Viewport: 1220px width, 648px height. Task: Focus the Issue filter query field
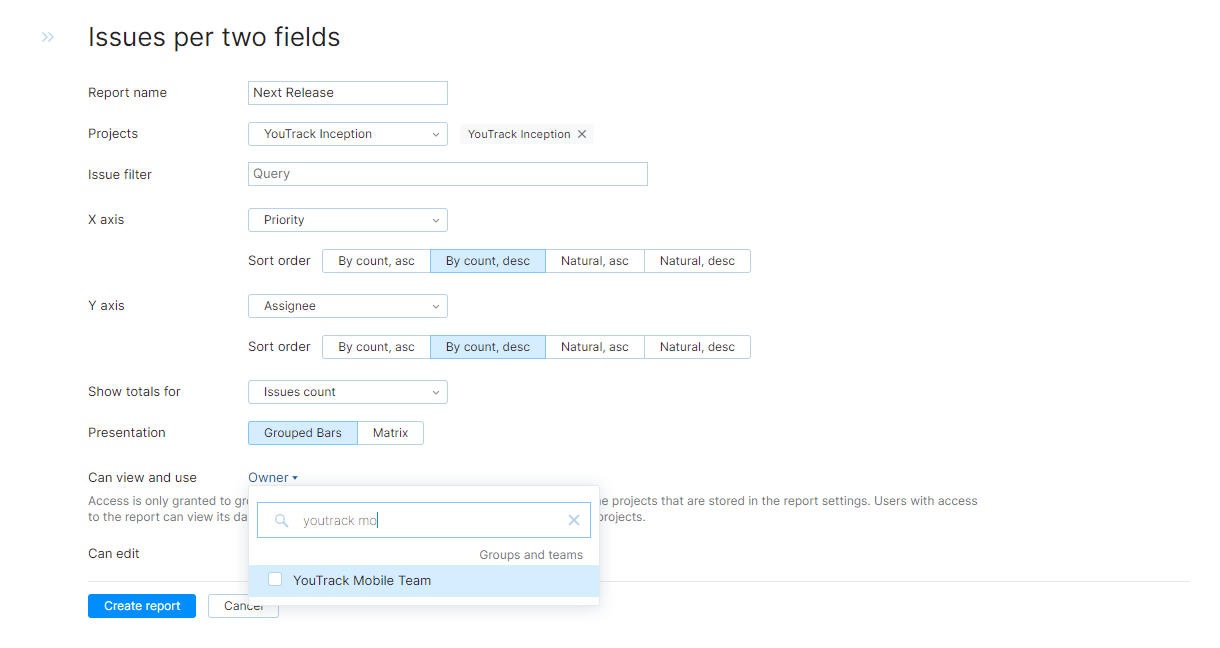click(447, 174)
